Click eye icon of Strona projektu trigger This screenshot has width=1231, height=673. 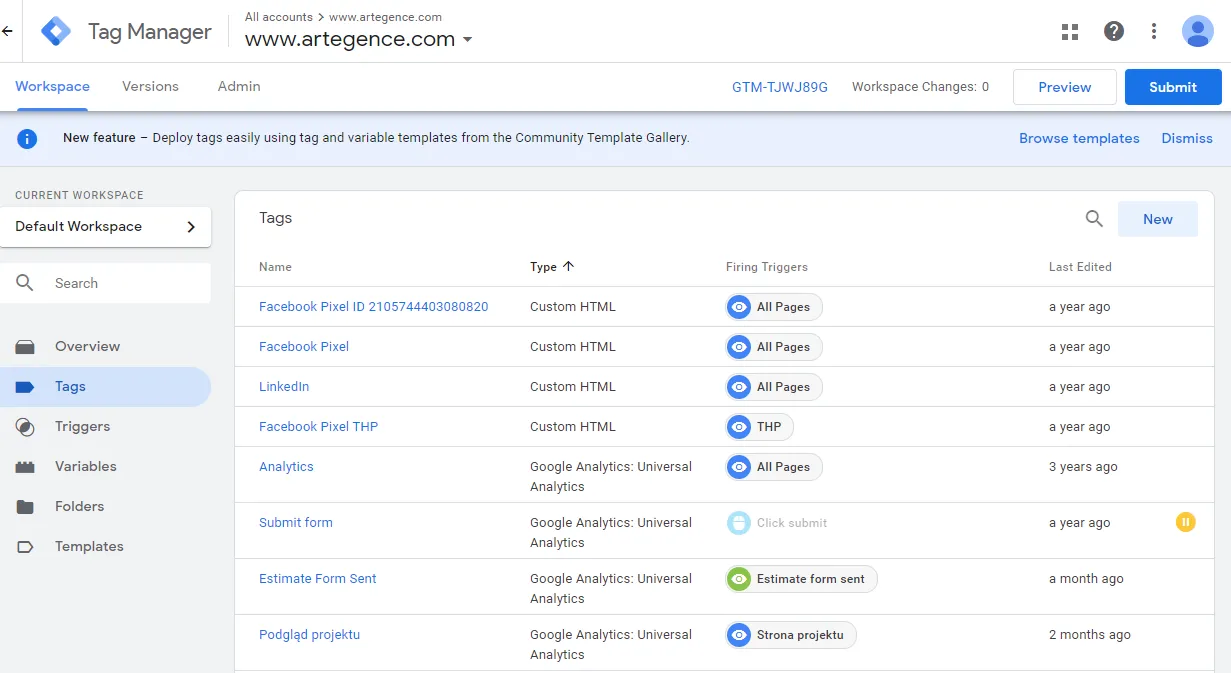click(x=739, y=635)
